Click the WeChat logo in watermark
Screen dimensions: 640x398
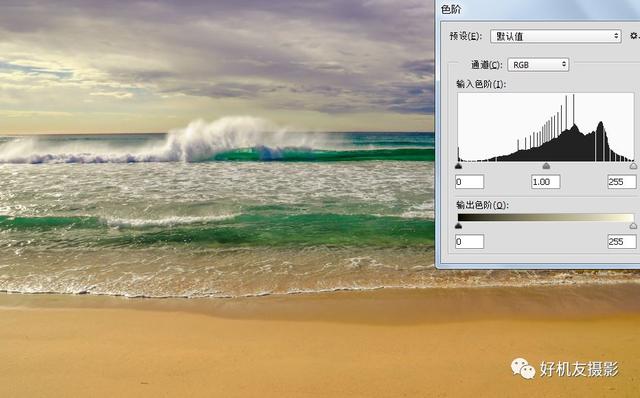coord(523,369)
